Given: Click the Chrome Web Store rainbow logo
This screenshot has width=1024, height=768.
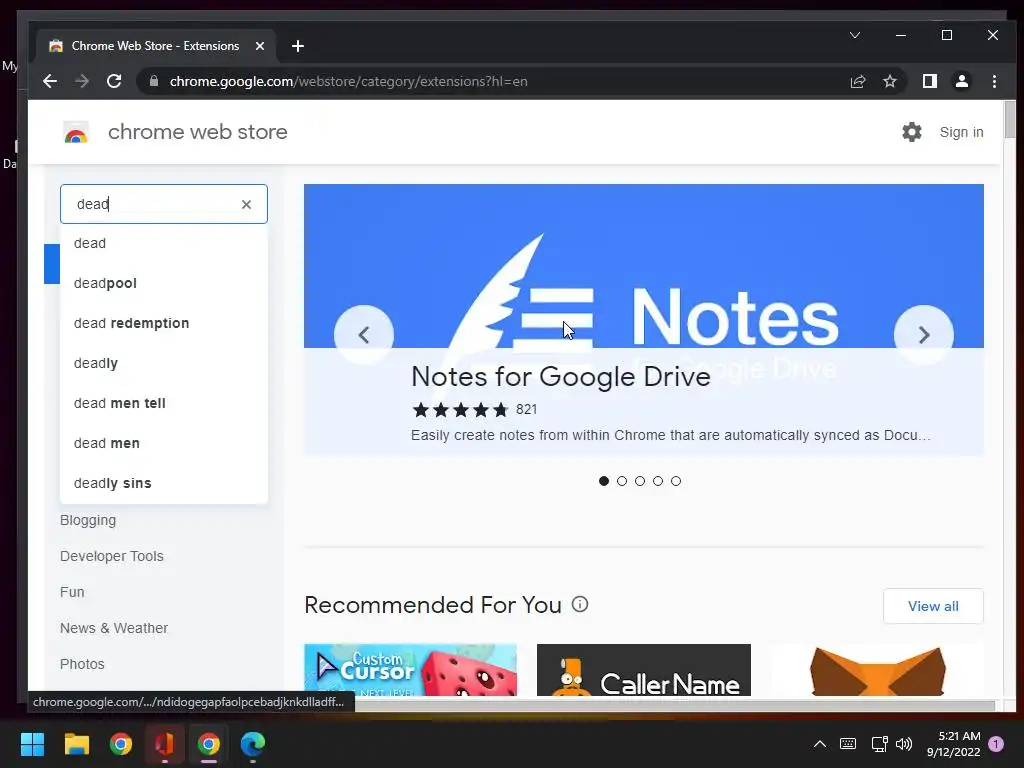Looking at the screenshot, I should click(x=76, y=133).
